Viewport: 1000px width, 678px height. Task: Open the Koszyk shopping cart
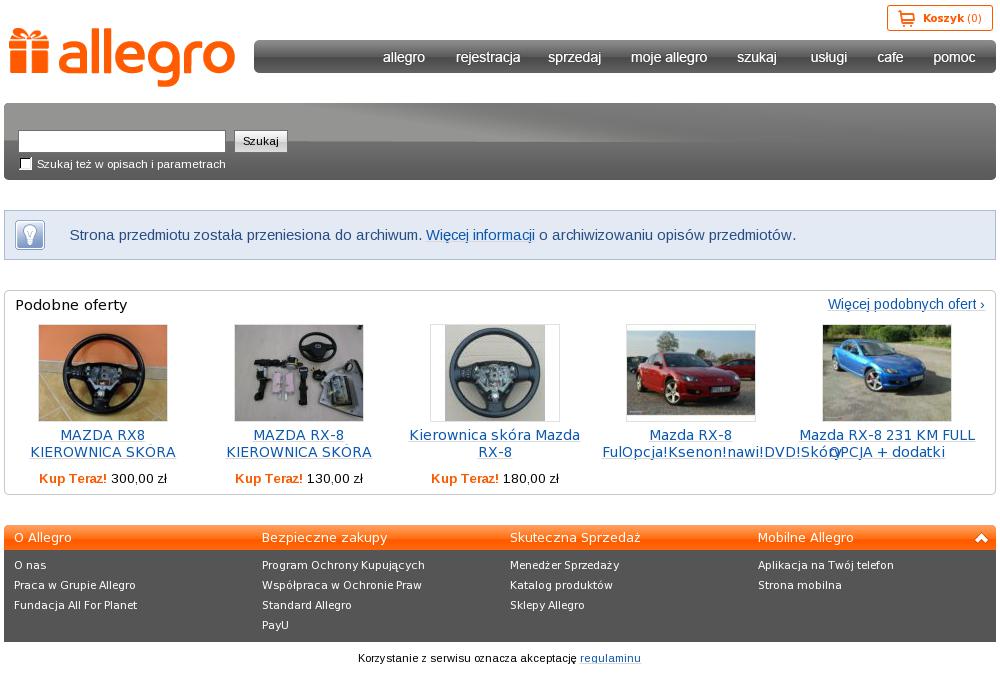(939, 18)
